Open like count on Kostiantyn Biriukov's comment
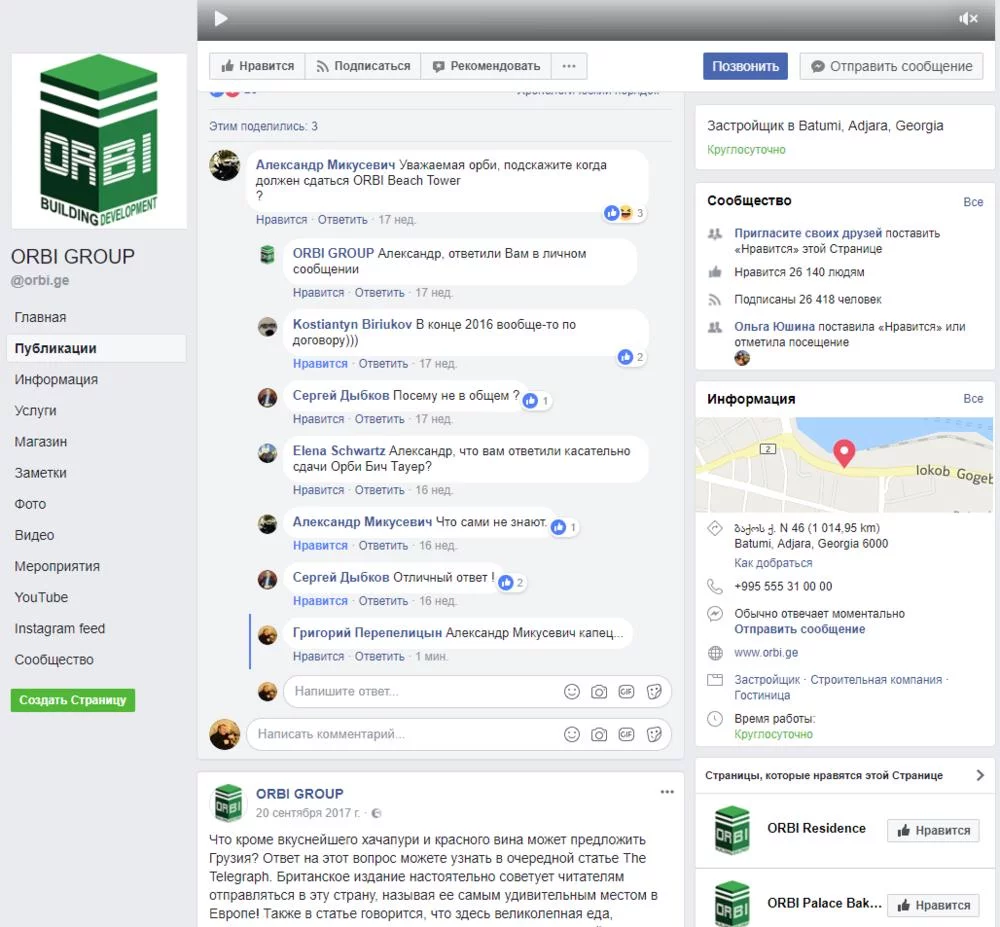Image resolution: width=1000 pixels, height=927 pixels. 631,357
